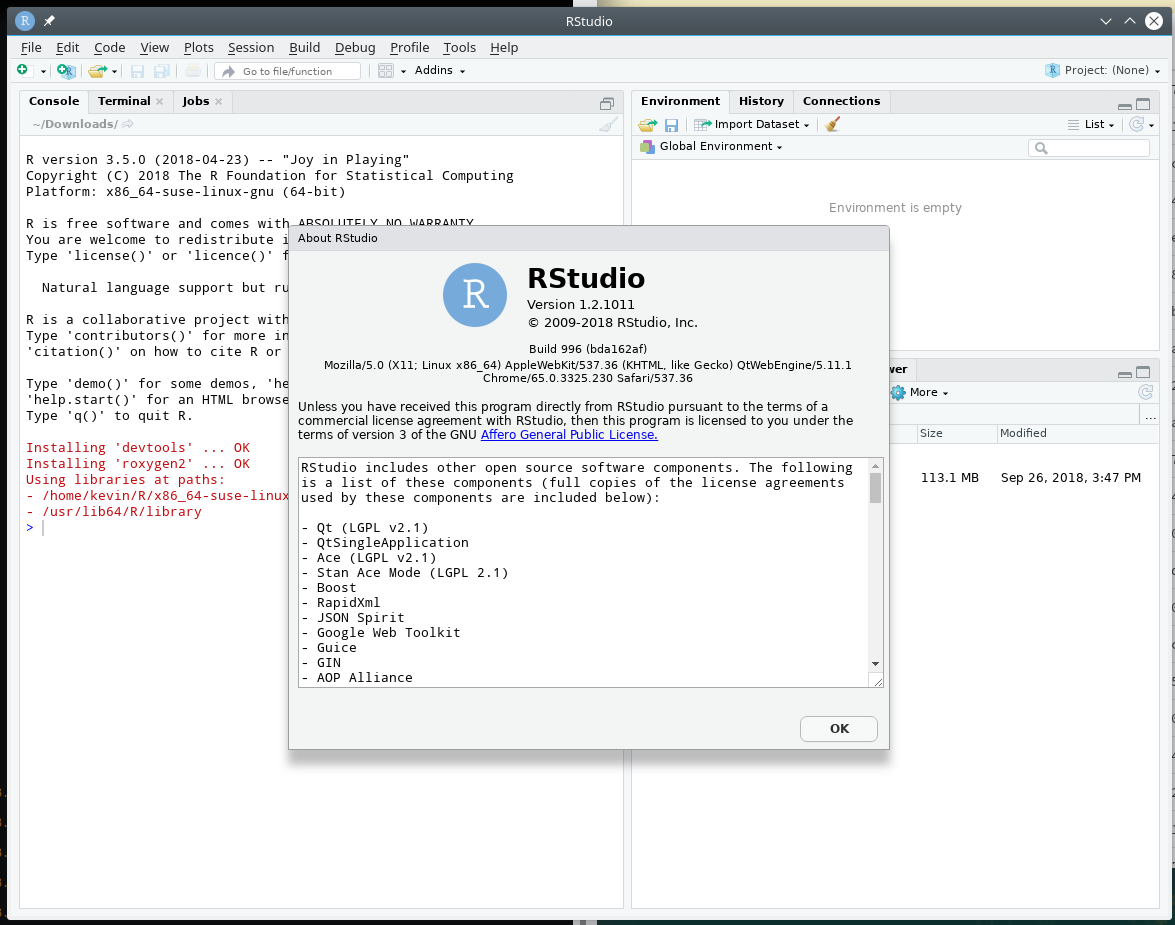Viewport: 1175px width, 925px height.
Task: Click Project: (None) in the top right
Action: click(x=1101, y=70)
